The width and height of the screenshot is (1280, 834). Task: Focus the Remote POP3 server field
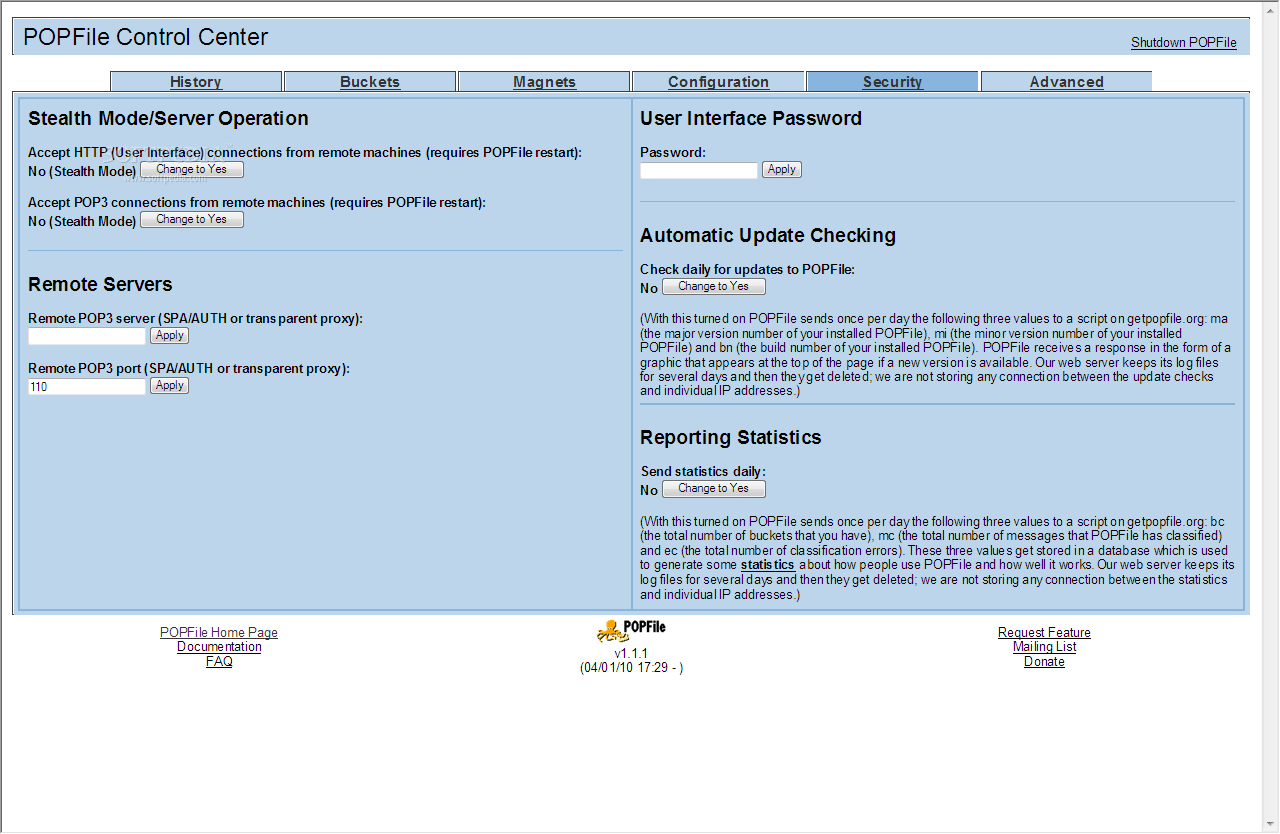pyautogui.click(x=87, y=336)
